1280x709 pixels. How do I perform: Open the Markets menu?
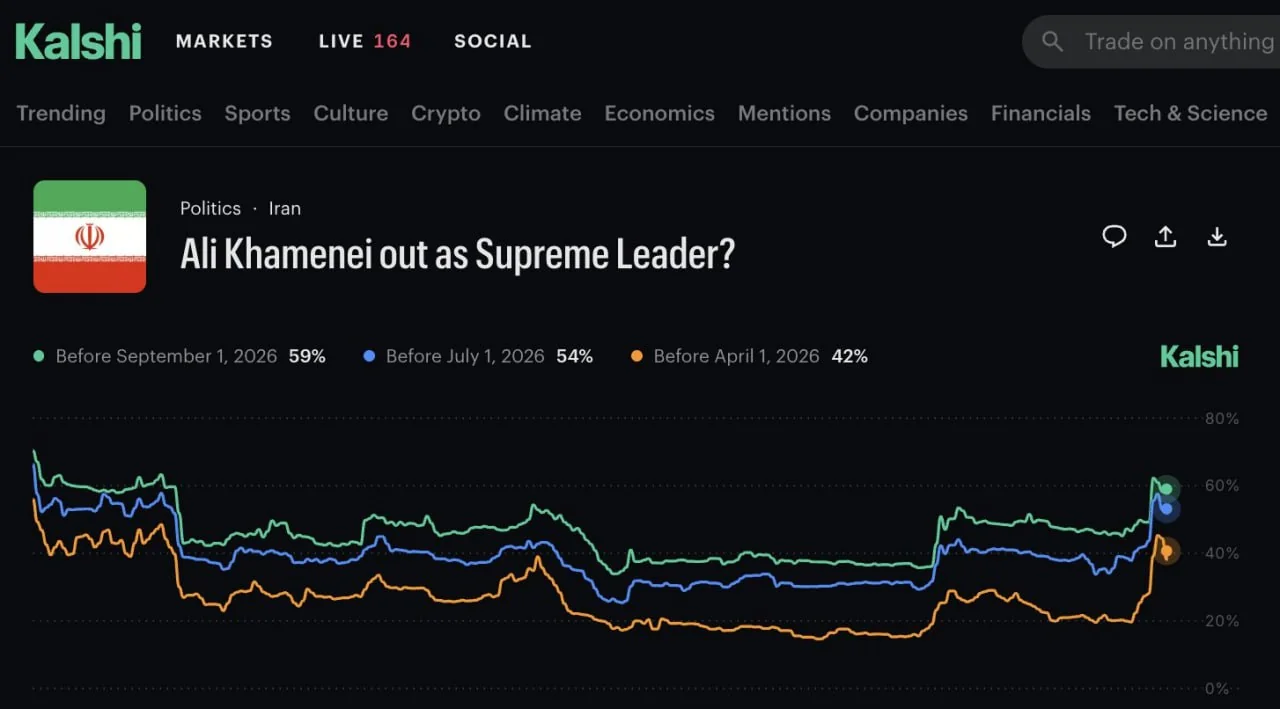point(224,41)
